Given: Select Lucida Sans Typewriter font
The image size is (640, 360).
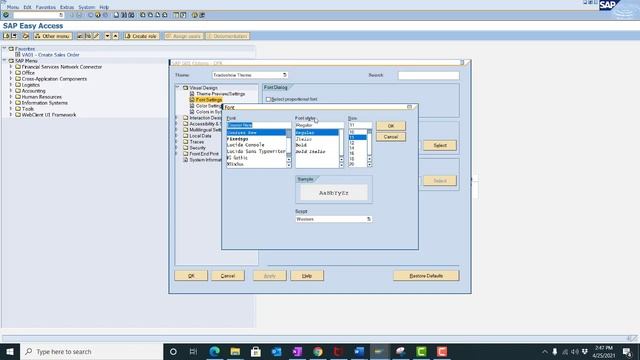Looking at the screenshot, I should [x=256, y=151].
